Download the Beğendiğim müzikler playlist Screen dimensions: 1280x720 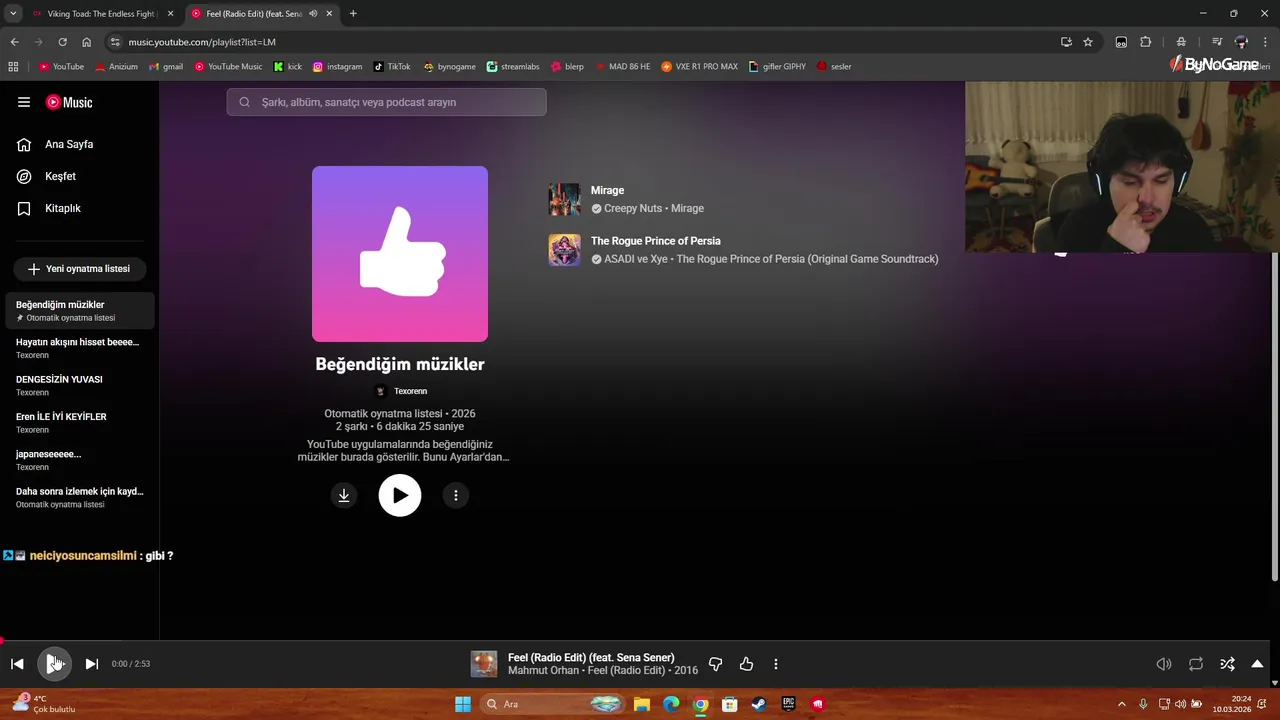pyautogui.click(x=344, y=495)
